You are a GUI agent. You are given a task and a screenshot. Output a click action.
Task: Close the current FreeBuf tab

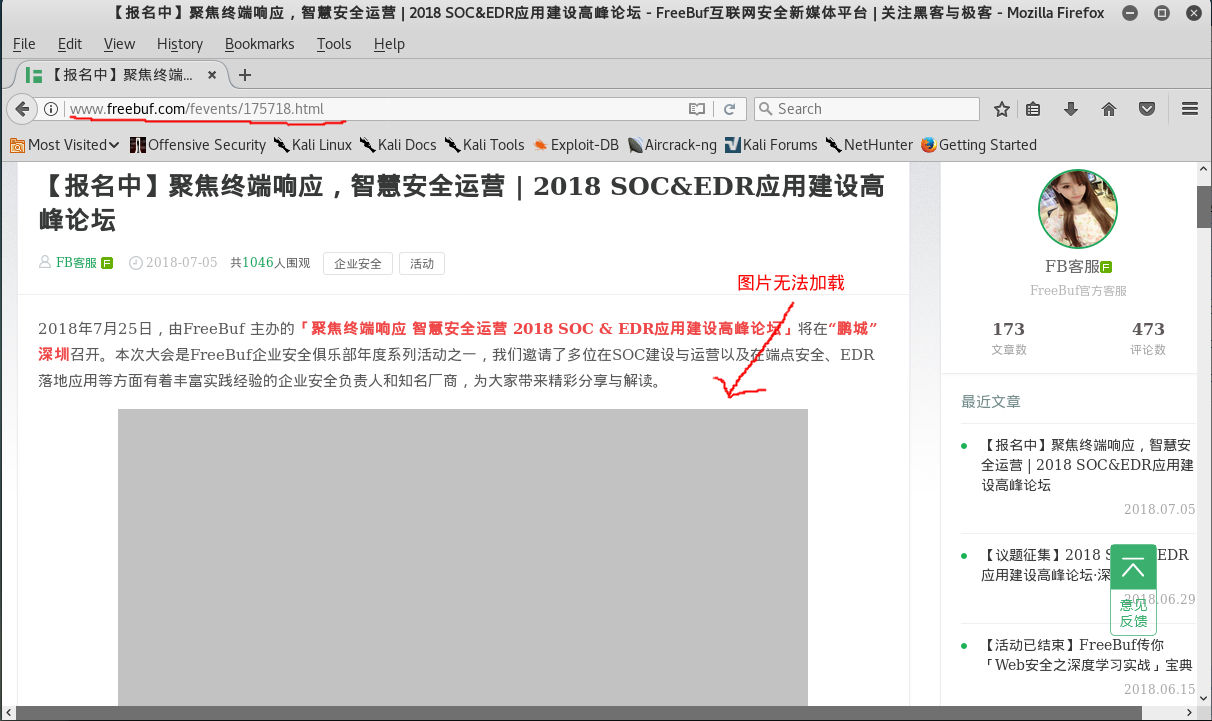(212, 75)
